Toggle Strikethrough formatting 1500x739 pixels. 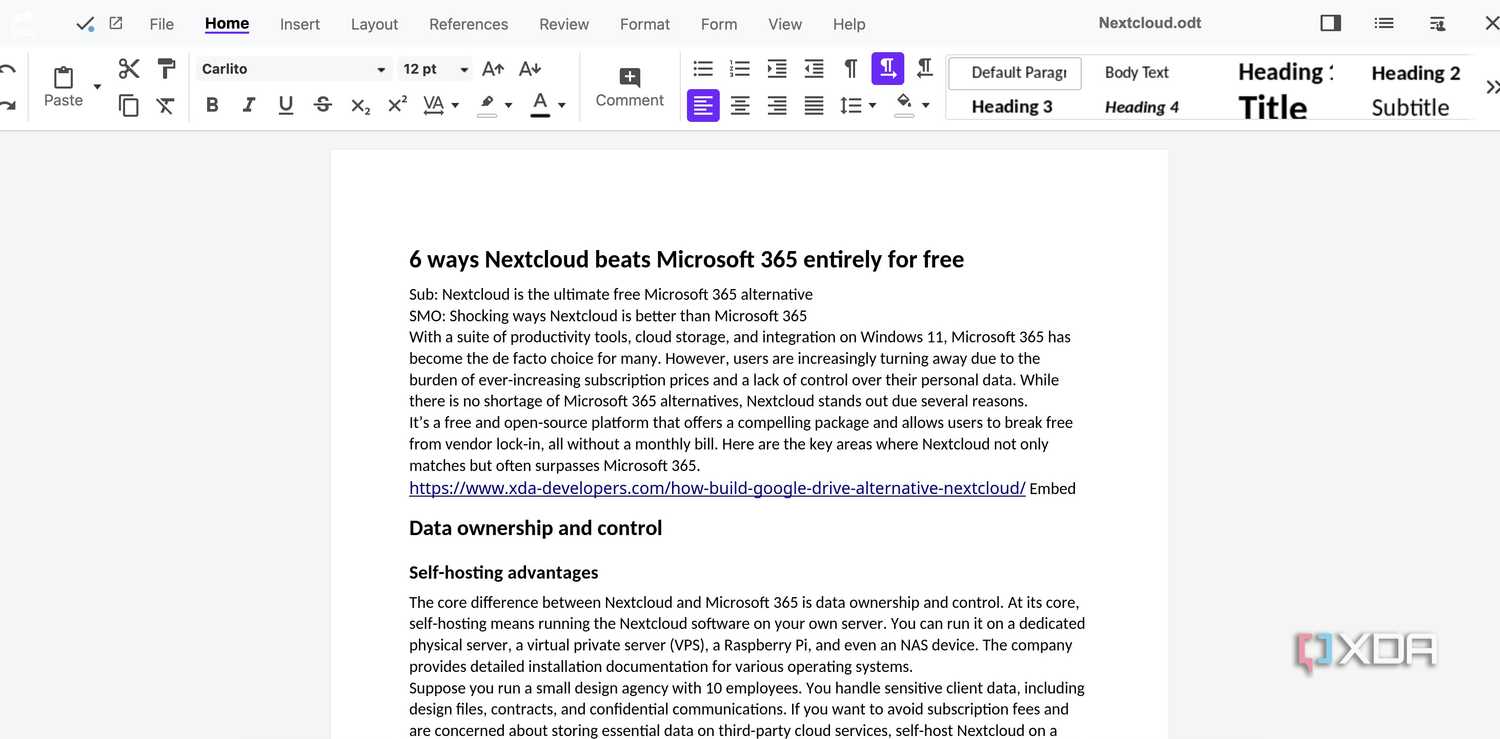(323, 105)
